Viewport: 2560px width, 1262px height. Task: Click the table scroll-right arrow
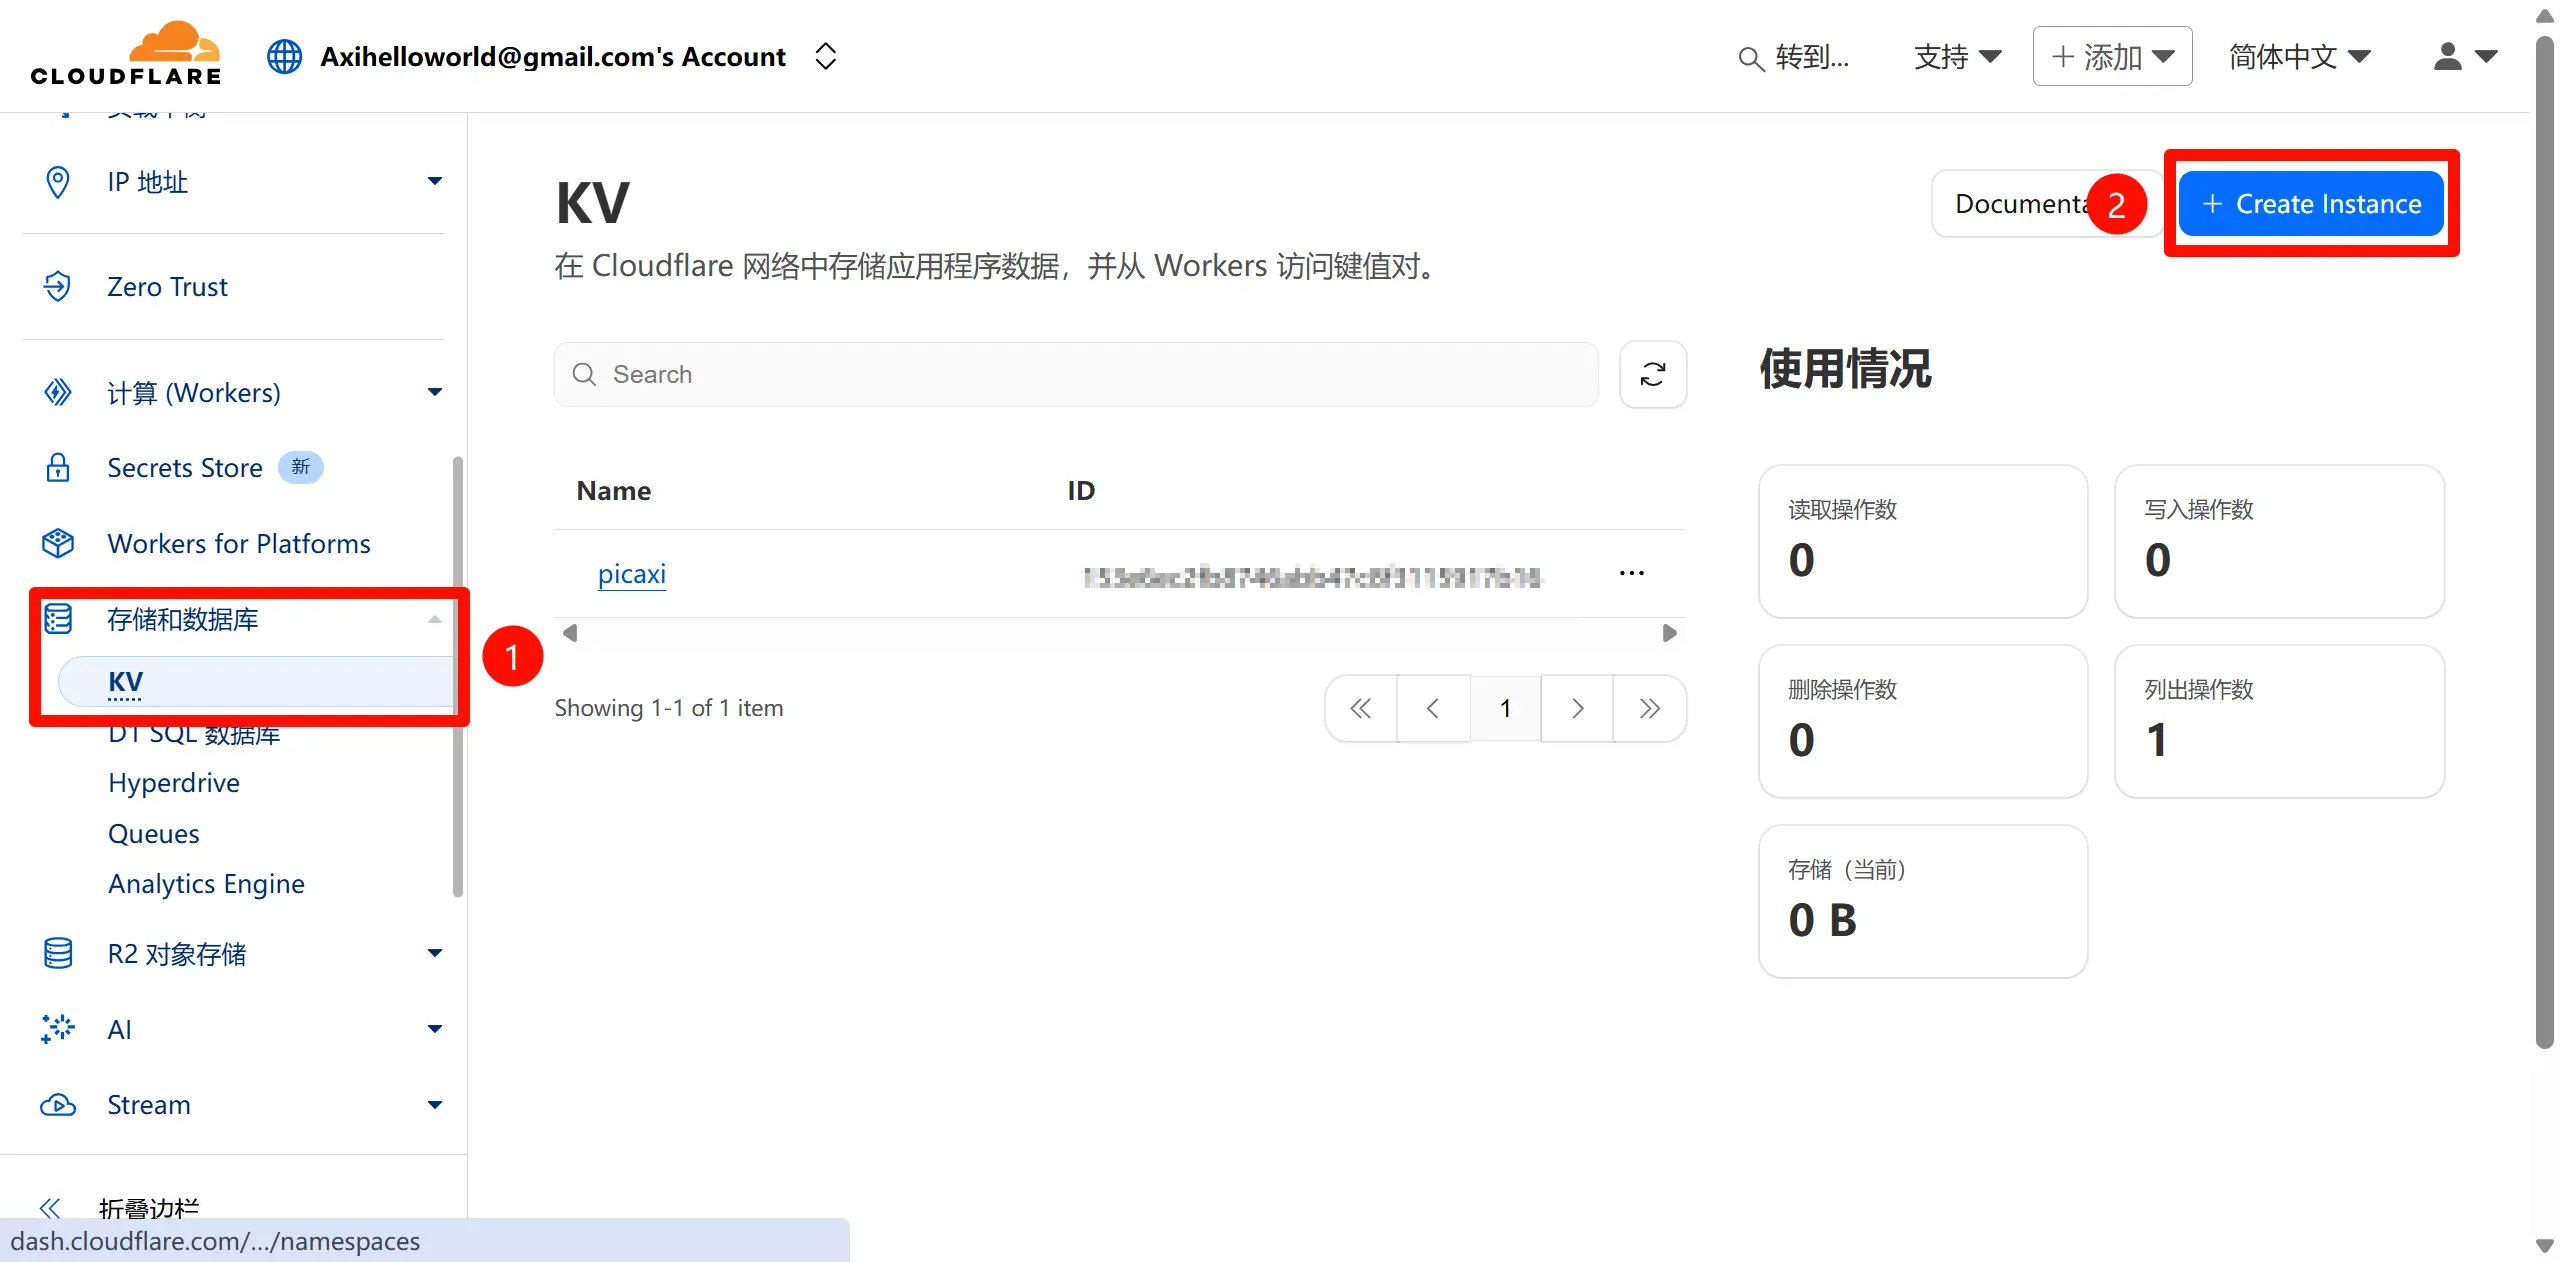(1669, 633)
